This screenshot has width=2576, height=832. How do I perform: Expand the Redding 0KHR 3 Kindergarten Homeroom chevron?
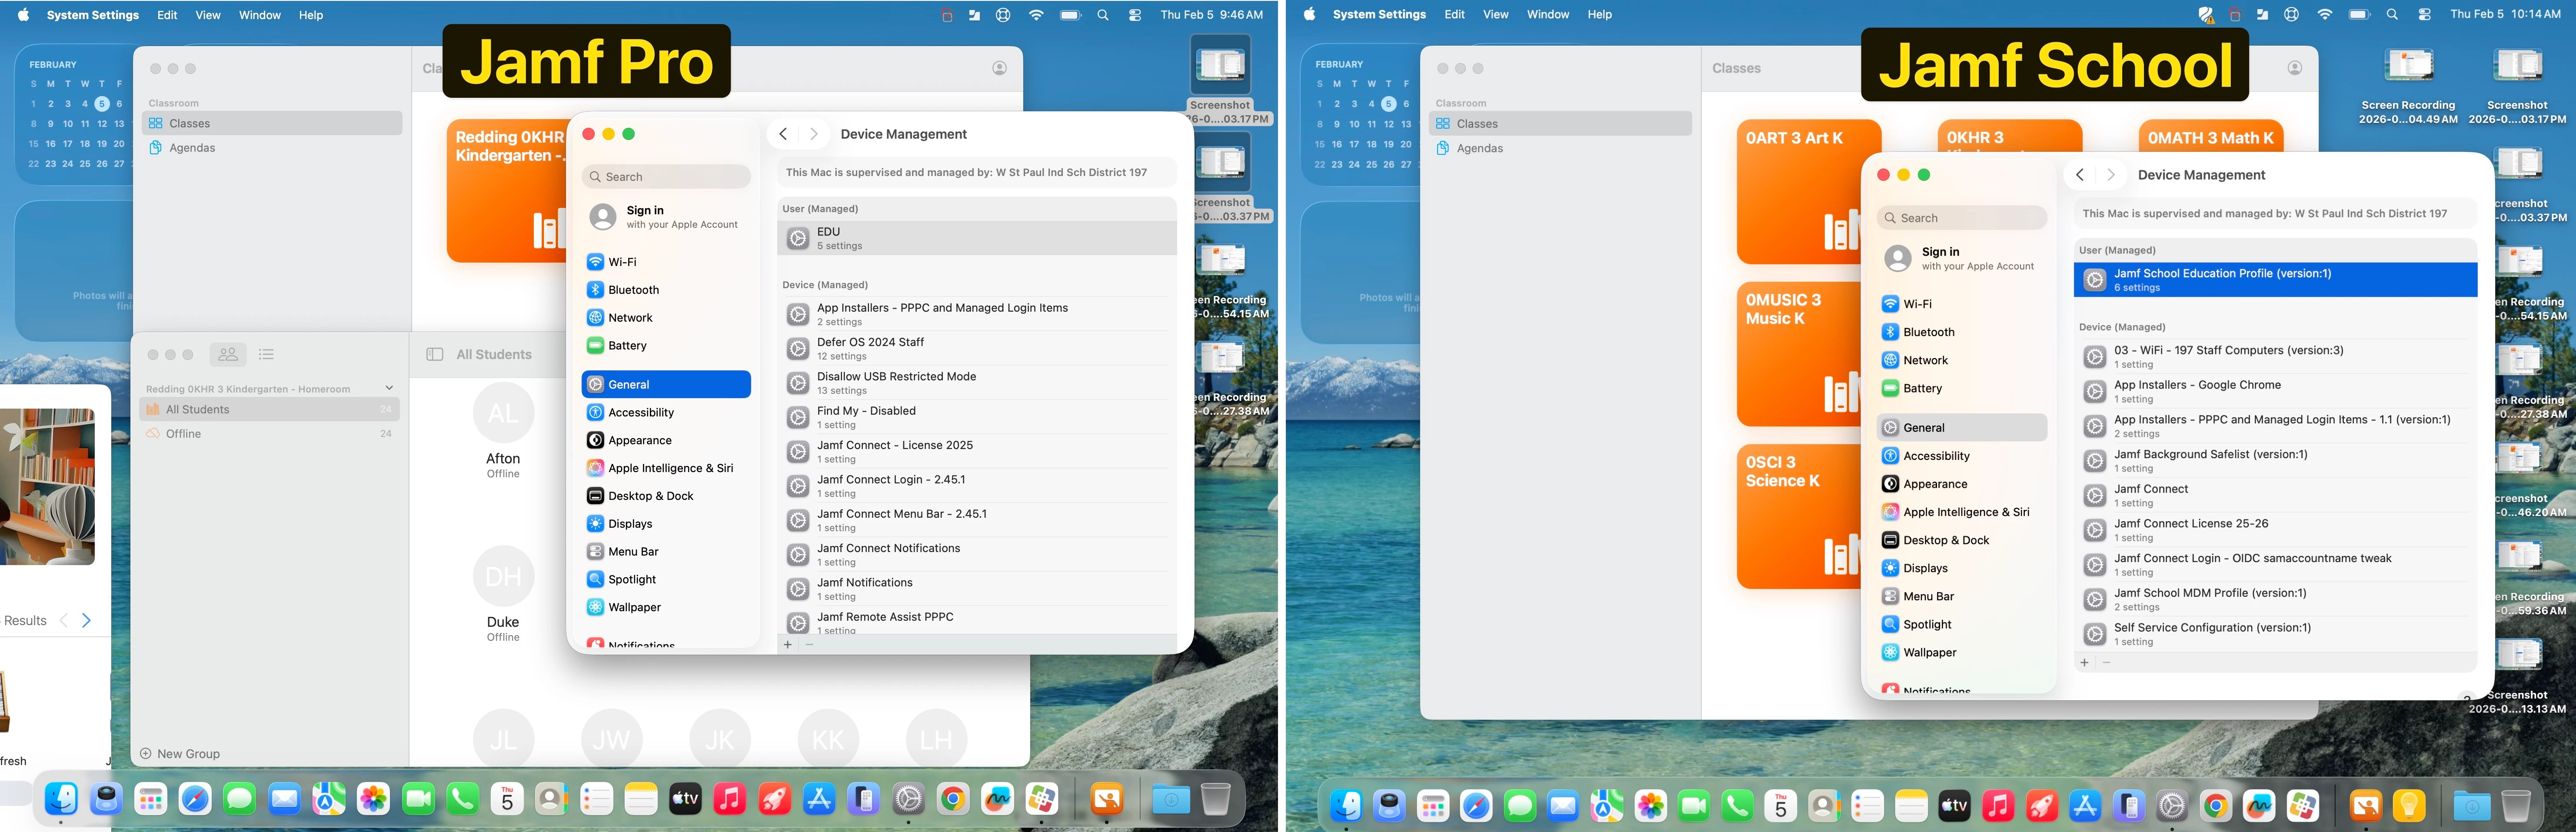click(x=389, y=388)
